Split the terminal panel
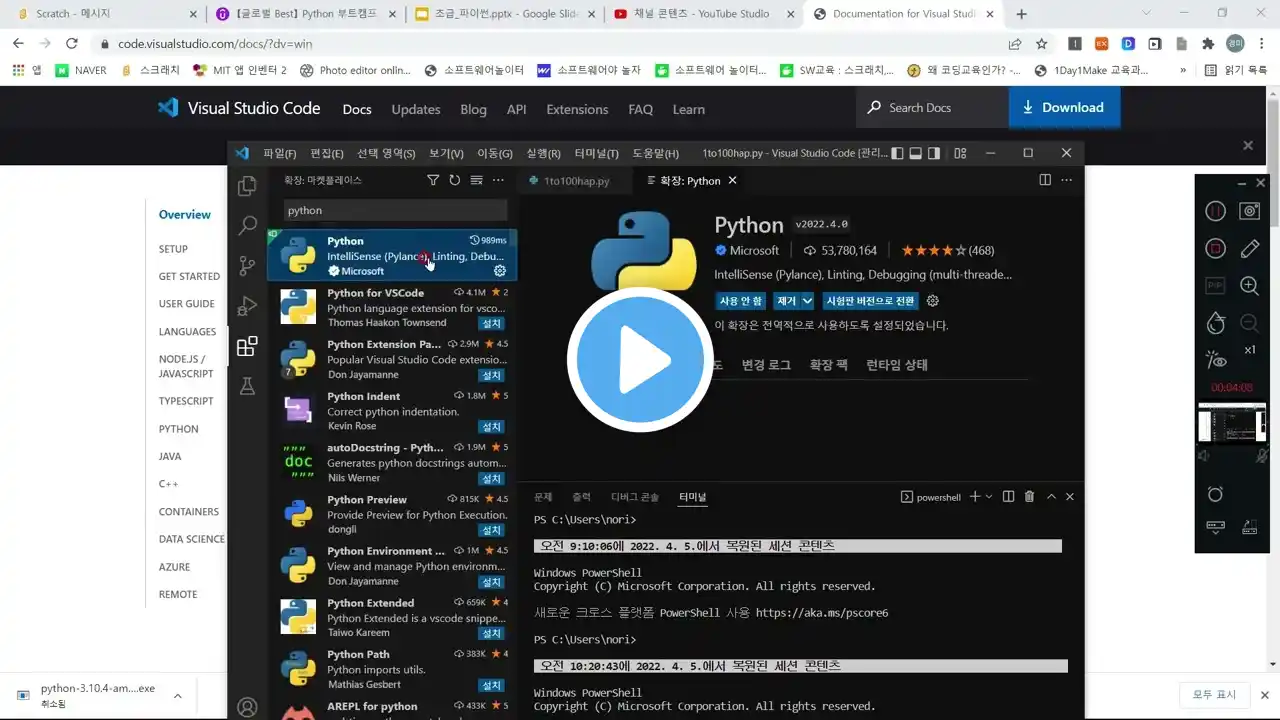 [1008, 497]
